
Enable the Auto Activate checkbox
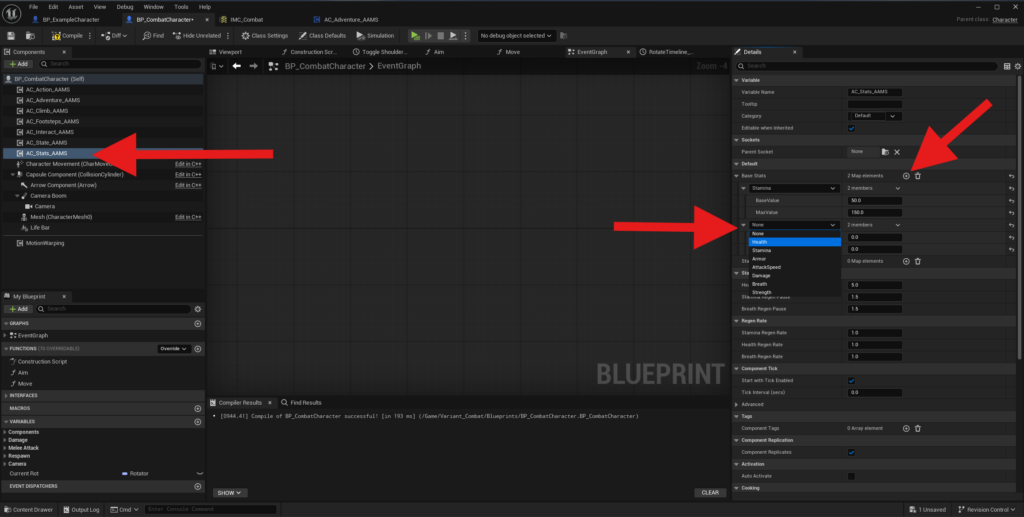point(851,476)
